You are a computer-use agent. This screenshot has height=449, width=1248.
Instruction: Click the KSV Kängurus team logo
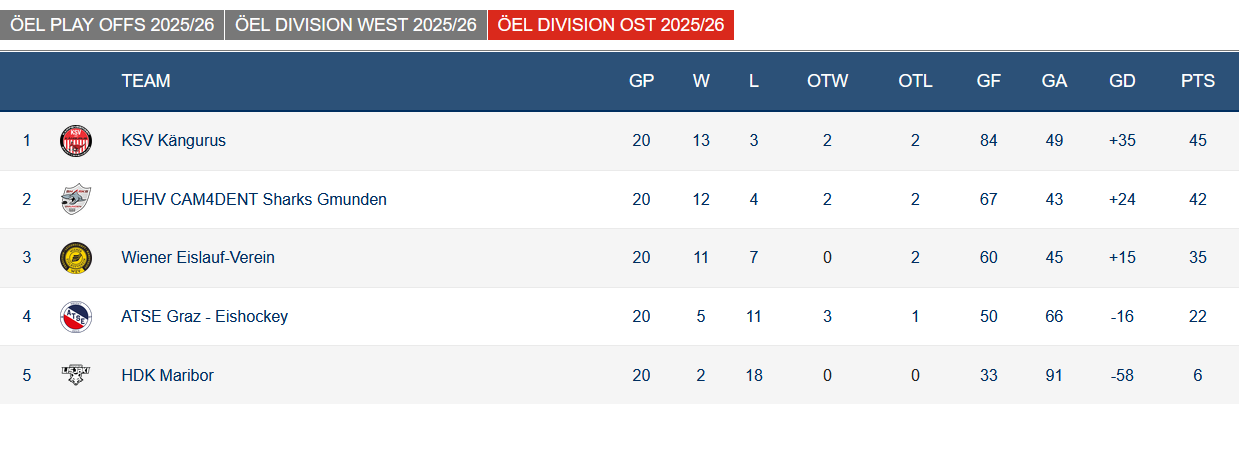[x=76, y=141]
